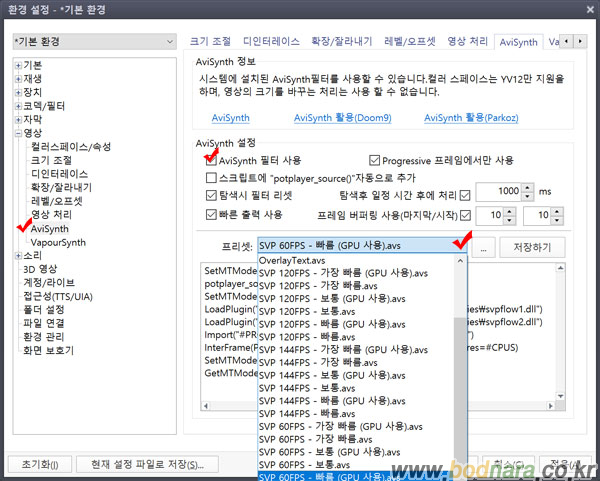This screenshot has height=481, width=600.
Task: Expand the 자막 tree node
Action: (18, 119)
